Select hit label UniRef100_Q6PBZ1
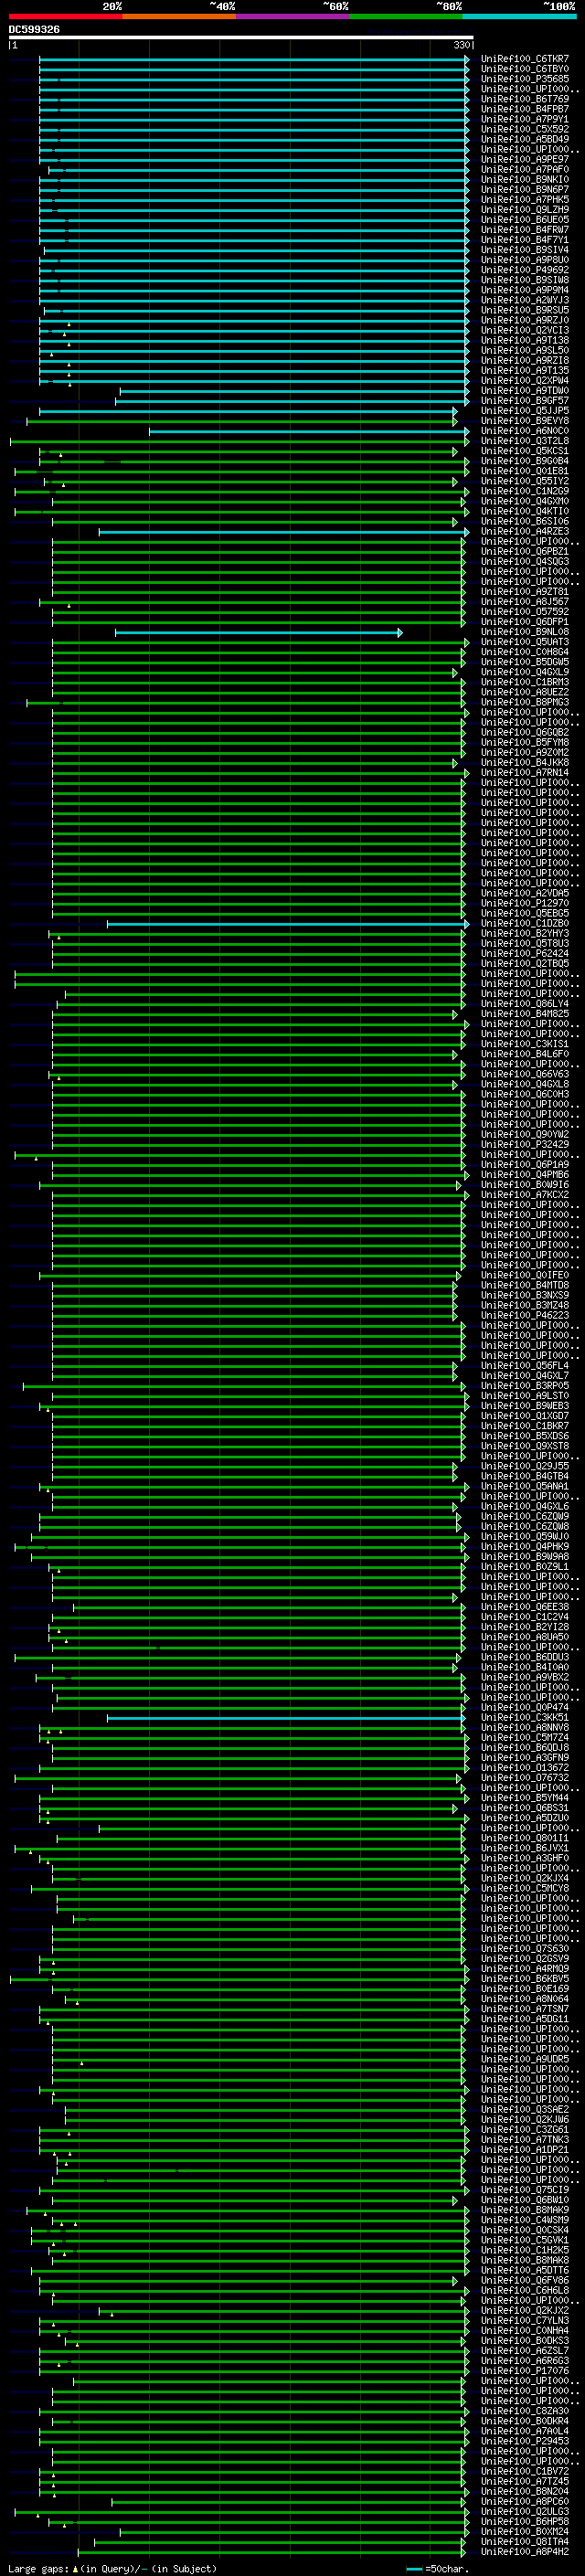 525,551
